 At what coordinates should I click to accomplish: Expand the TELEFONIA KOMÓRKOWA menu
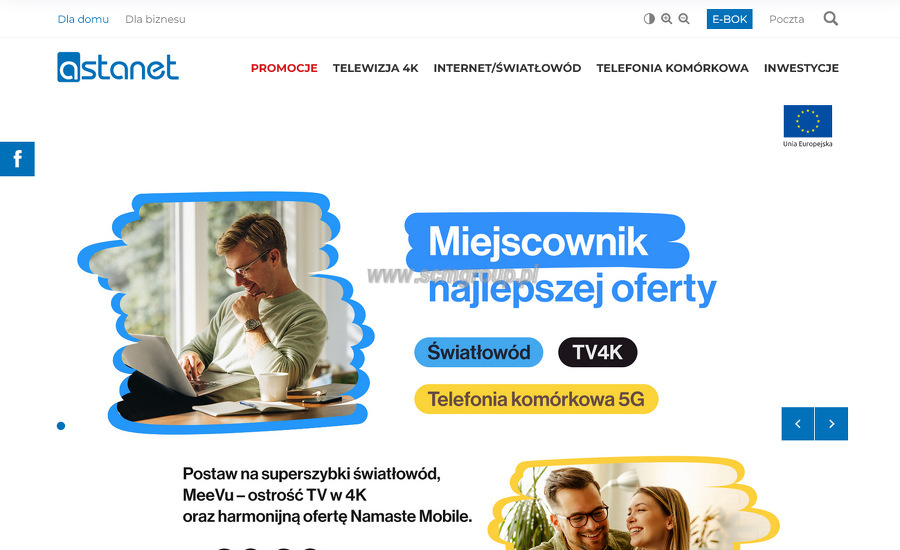[672, 68]
